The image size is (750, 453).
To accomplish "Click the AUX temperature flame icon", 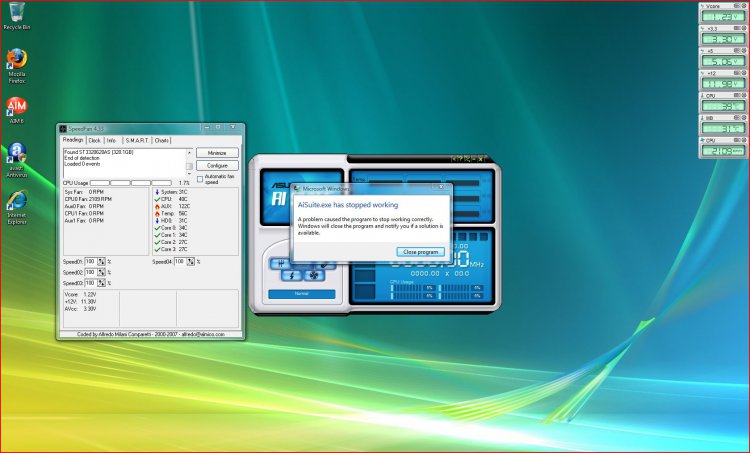I will (157, 206).
